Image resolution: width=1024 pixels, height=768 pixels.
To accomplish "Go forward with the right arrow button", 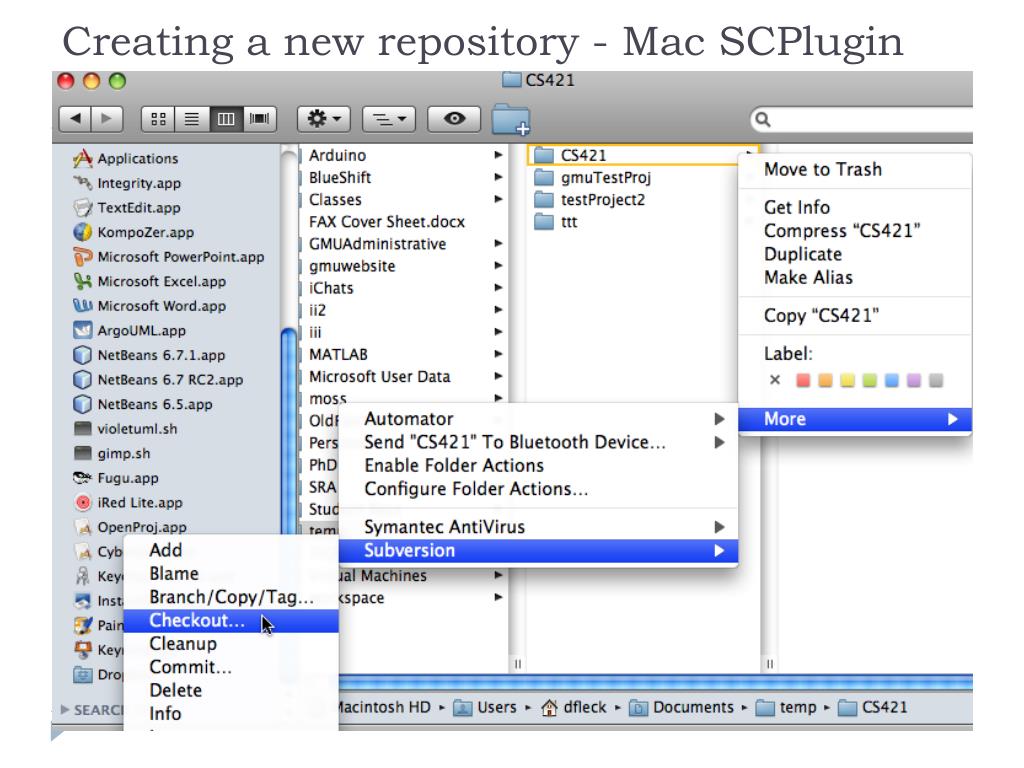I will tap(106, 119).
